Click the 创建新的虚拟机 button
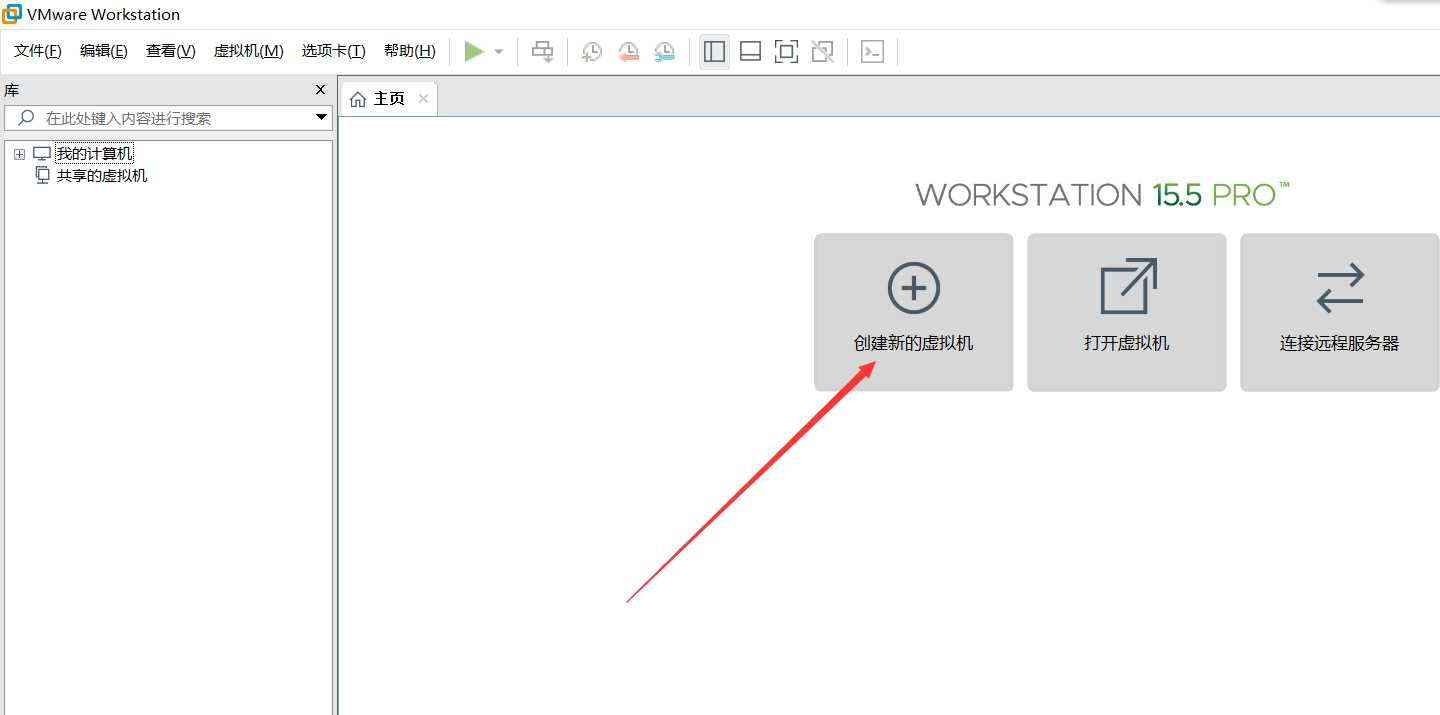Image resolution: width=1440 pixels, height=715 pixels. tap(914, 312)
